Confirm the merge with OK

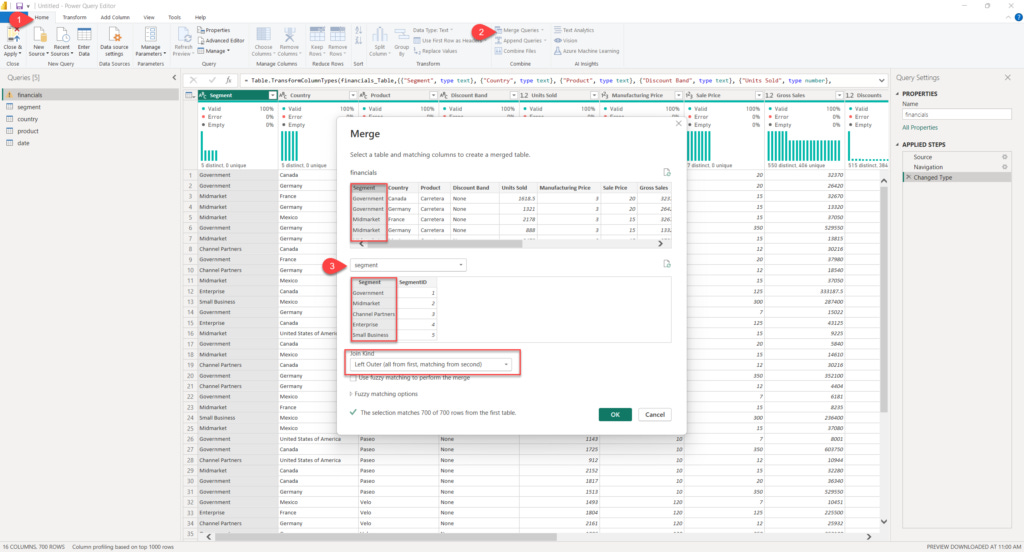(615, 415)
